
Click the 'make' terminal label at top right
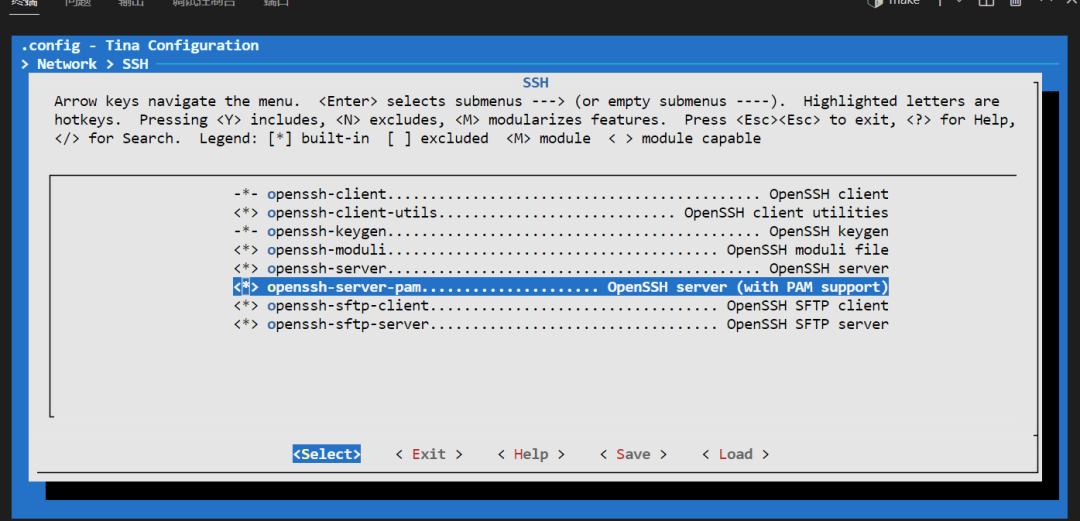904,2
